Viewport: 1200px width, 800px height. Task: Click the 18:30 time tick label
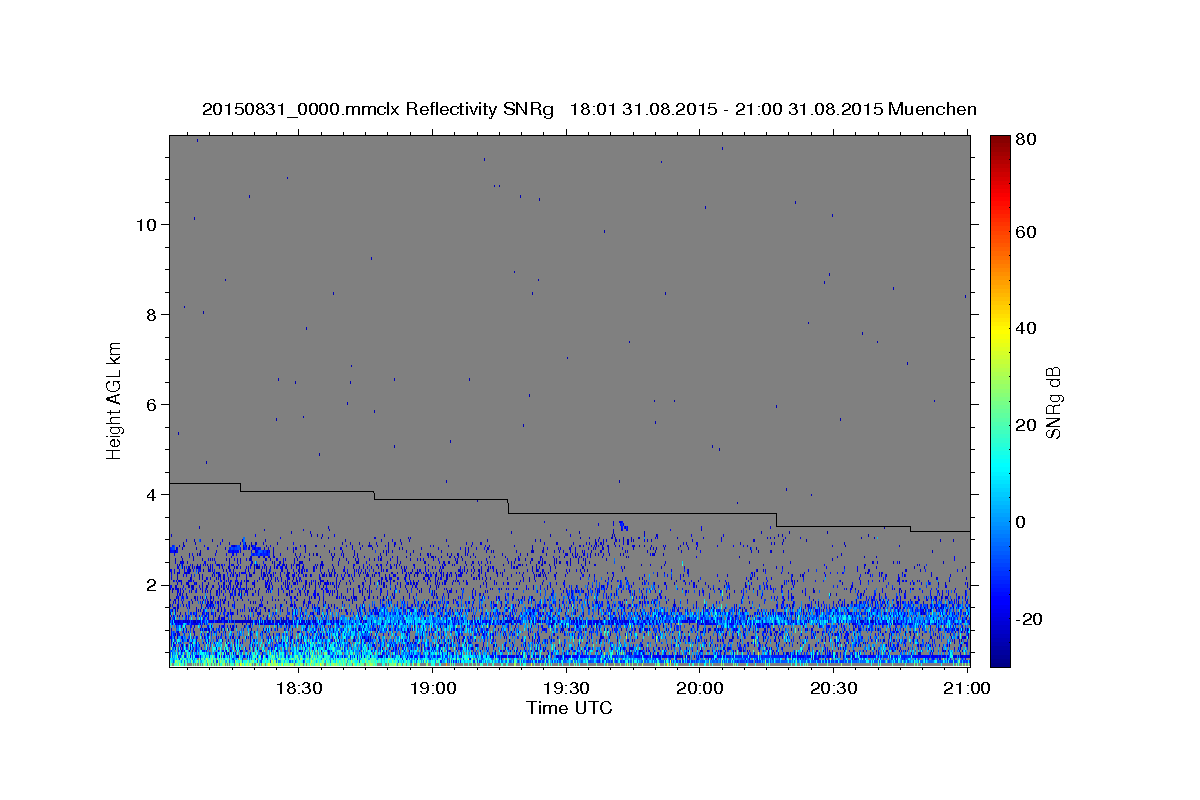click(298, 689)
